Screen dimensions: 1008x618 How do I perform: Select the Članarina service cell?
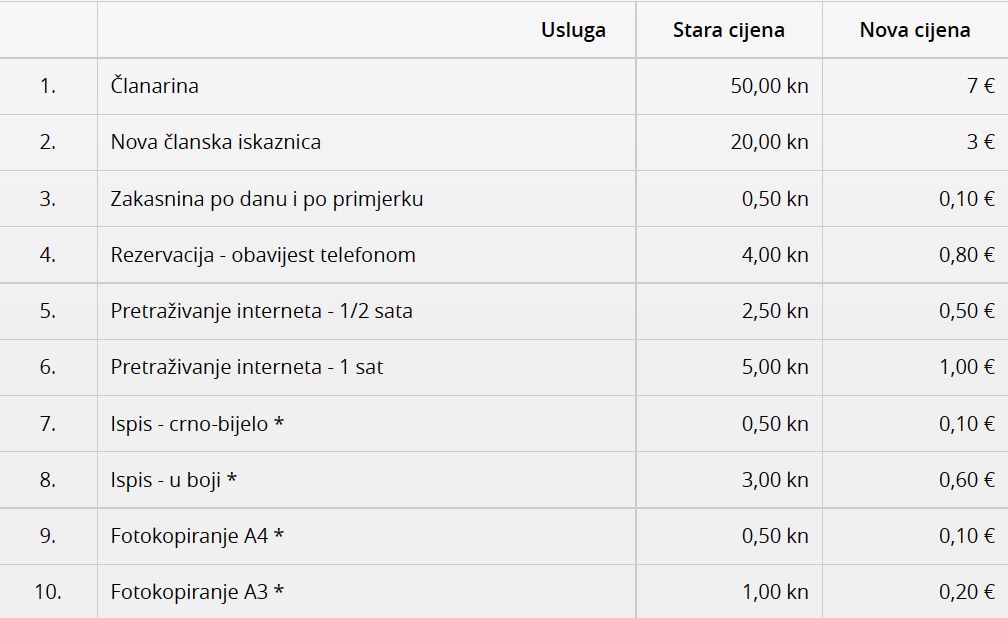tap(155, 86)
